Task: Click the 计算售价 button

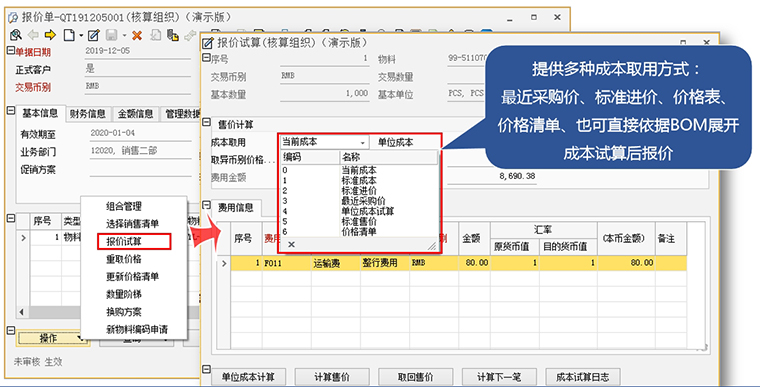Action: (x=332, y=377)
